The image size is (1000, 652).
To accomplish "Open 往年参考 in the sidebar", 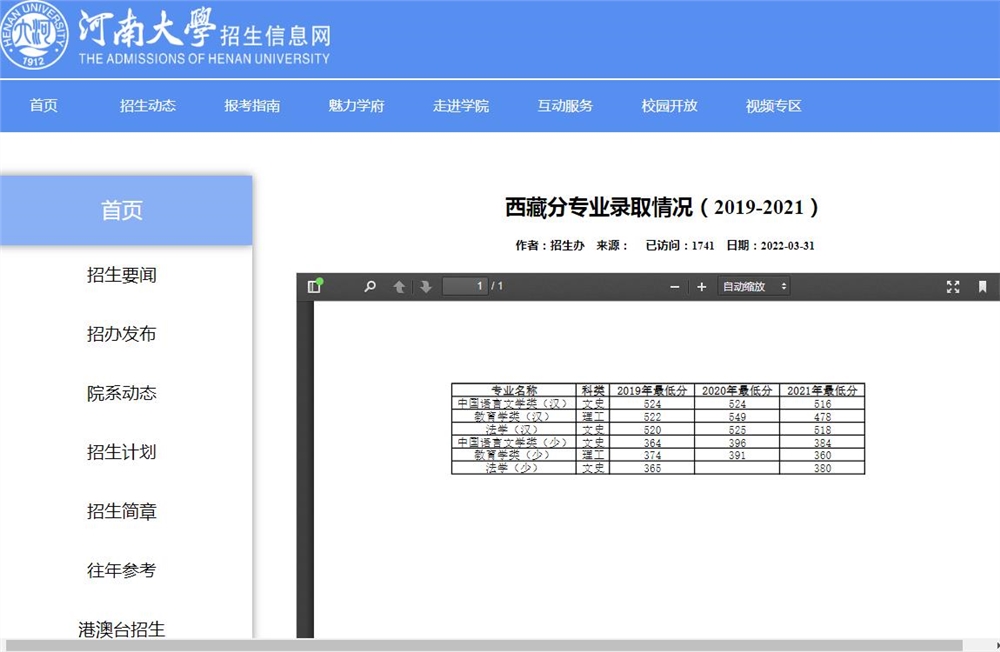I will pos(122,570).
